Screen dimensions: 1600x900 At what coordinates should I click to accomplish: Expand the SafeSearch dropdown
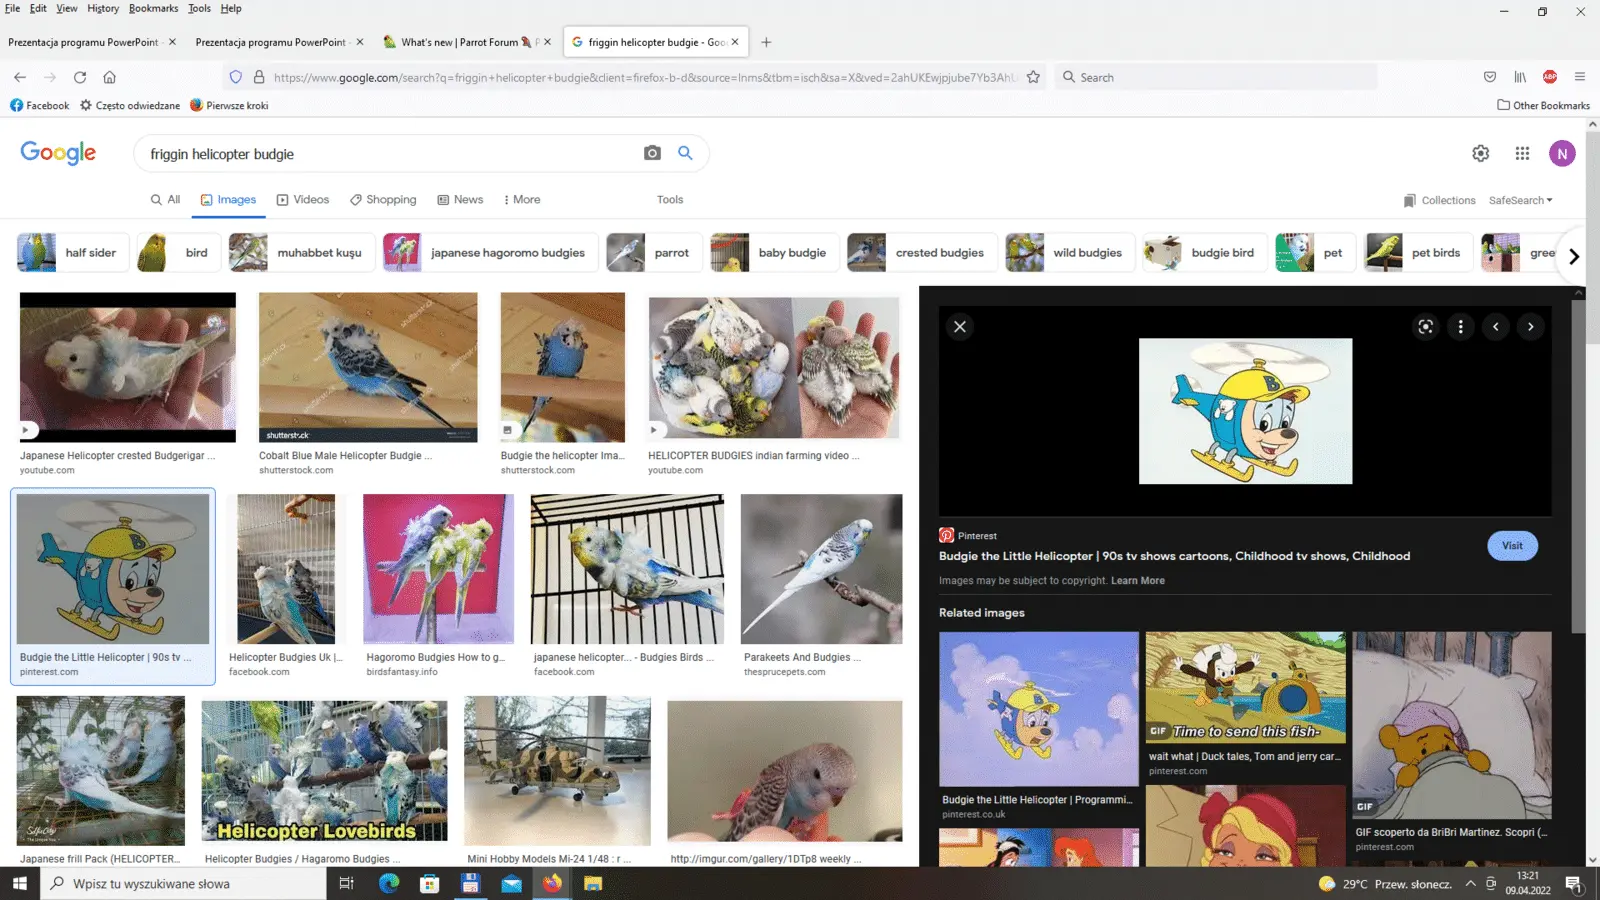[x=1520, y=200]
